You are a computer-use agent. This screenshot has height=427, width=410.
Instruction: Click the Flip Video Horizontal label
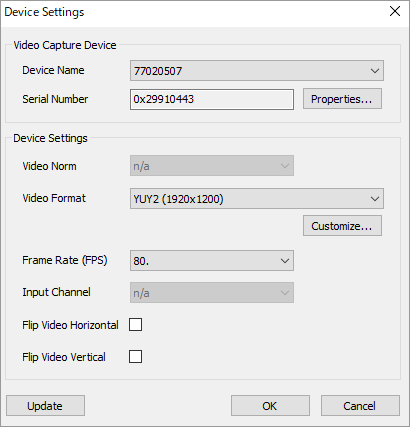pos(70,325)
